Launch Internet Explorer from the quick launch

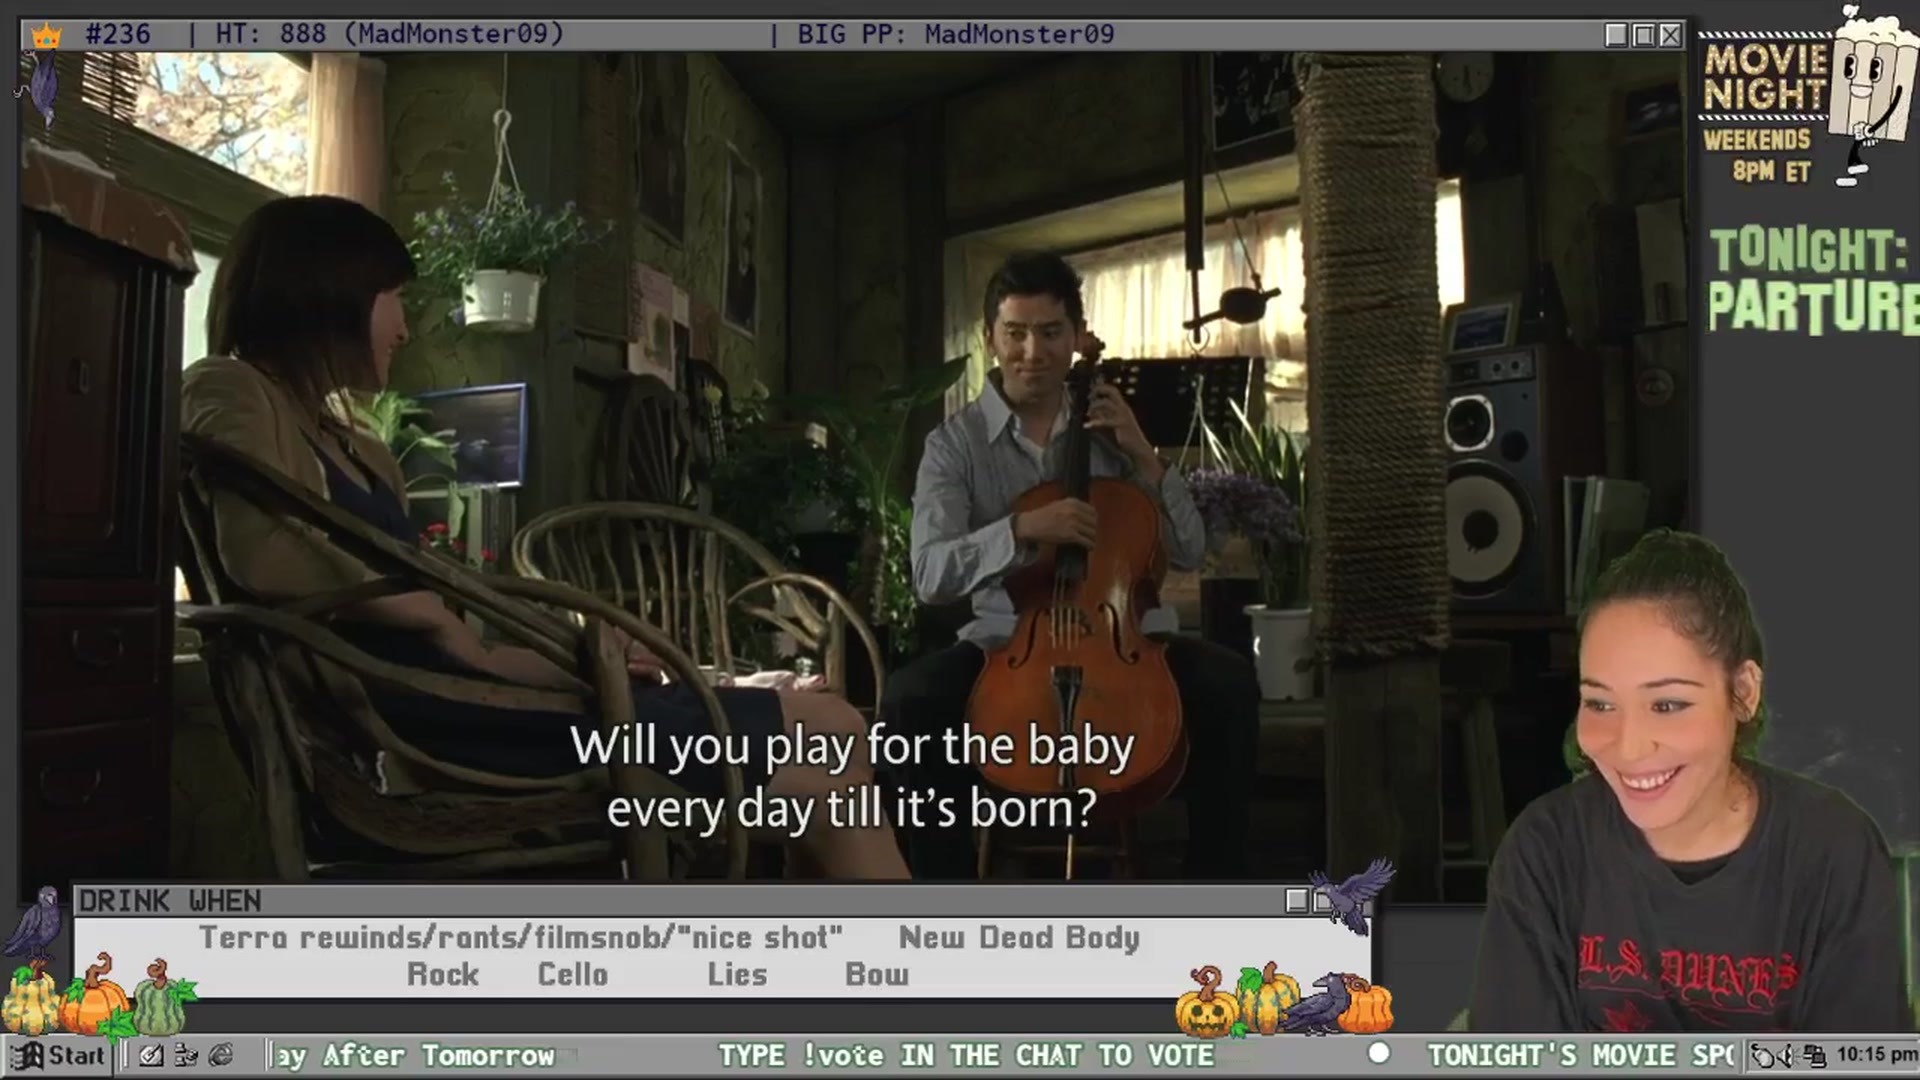click(x=221, y=1055)
